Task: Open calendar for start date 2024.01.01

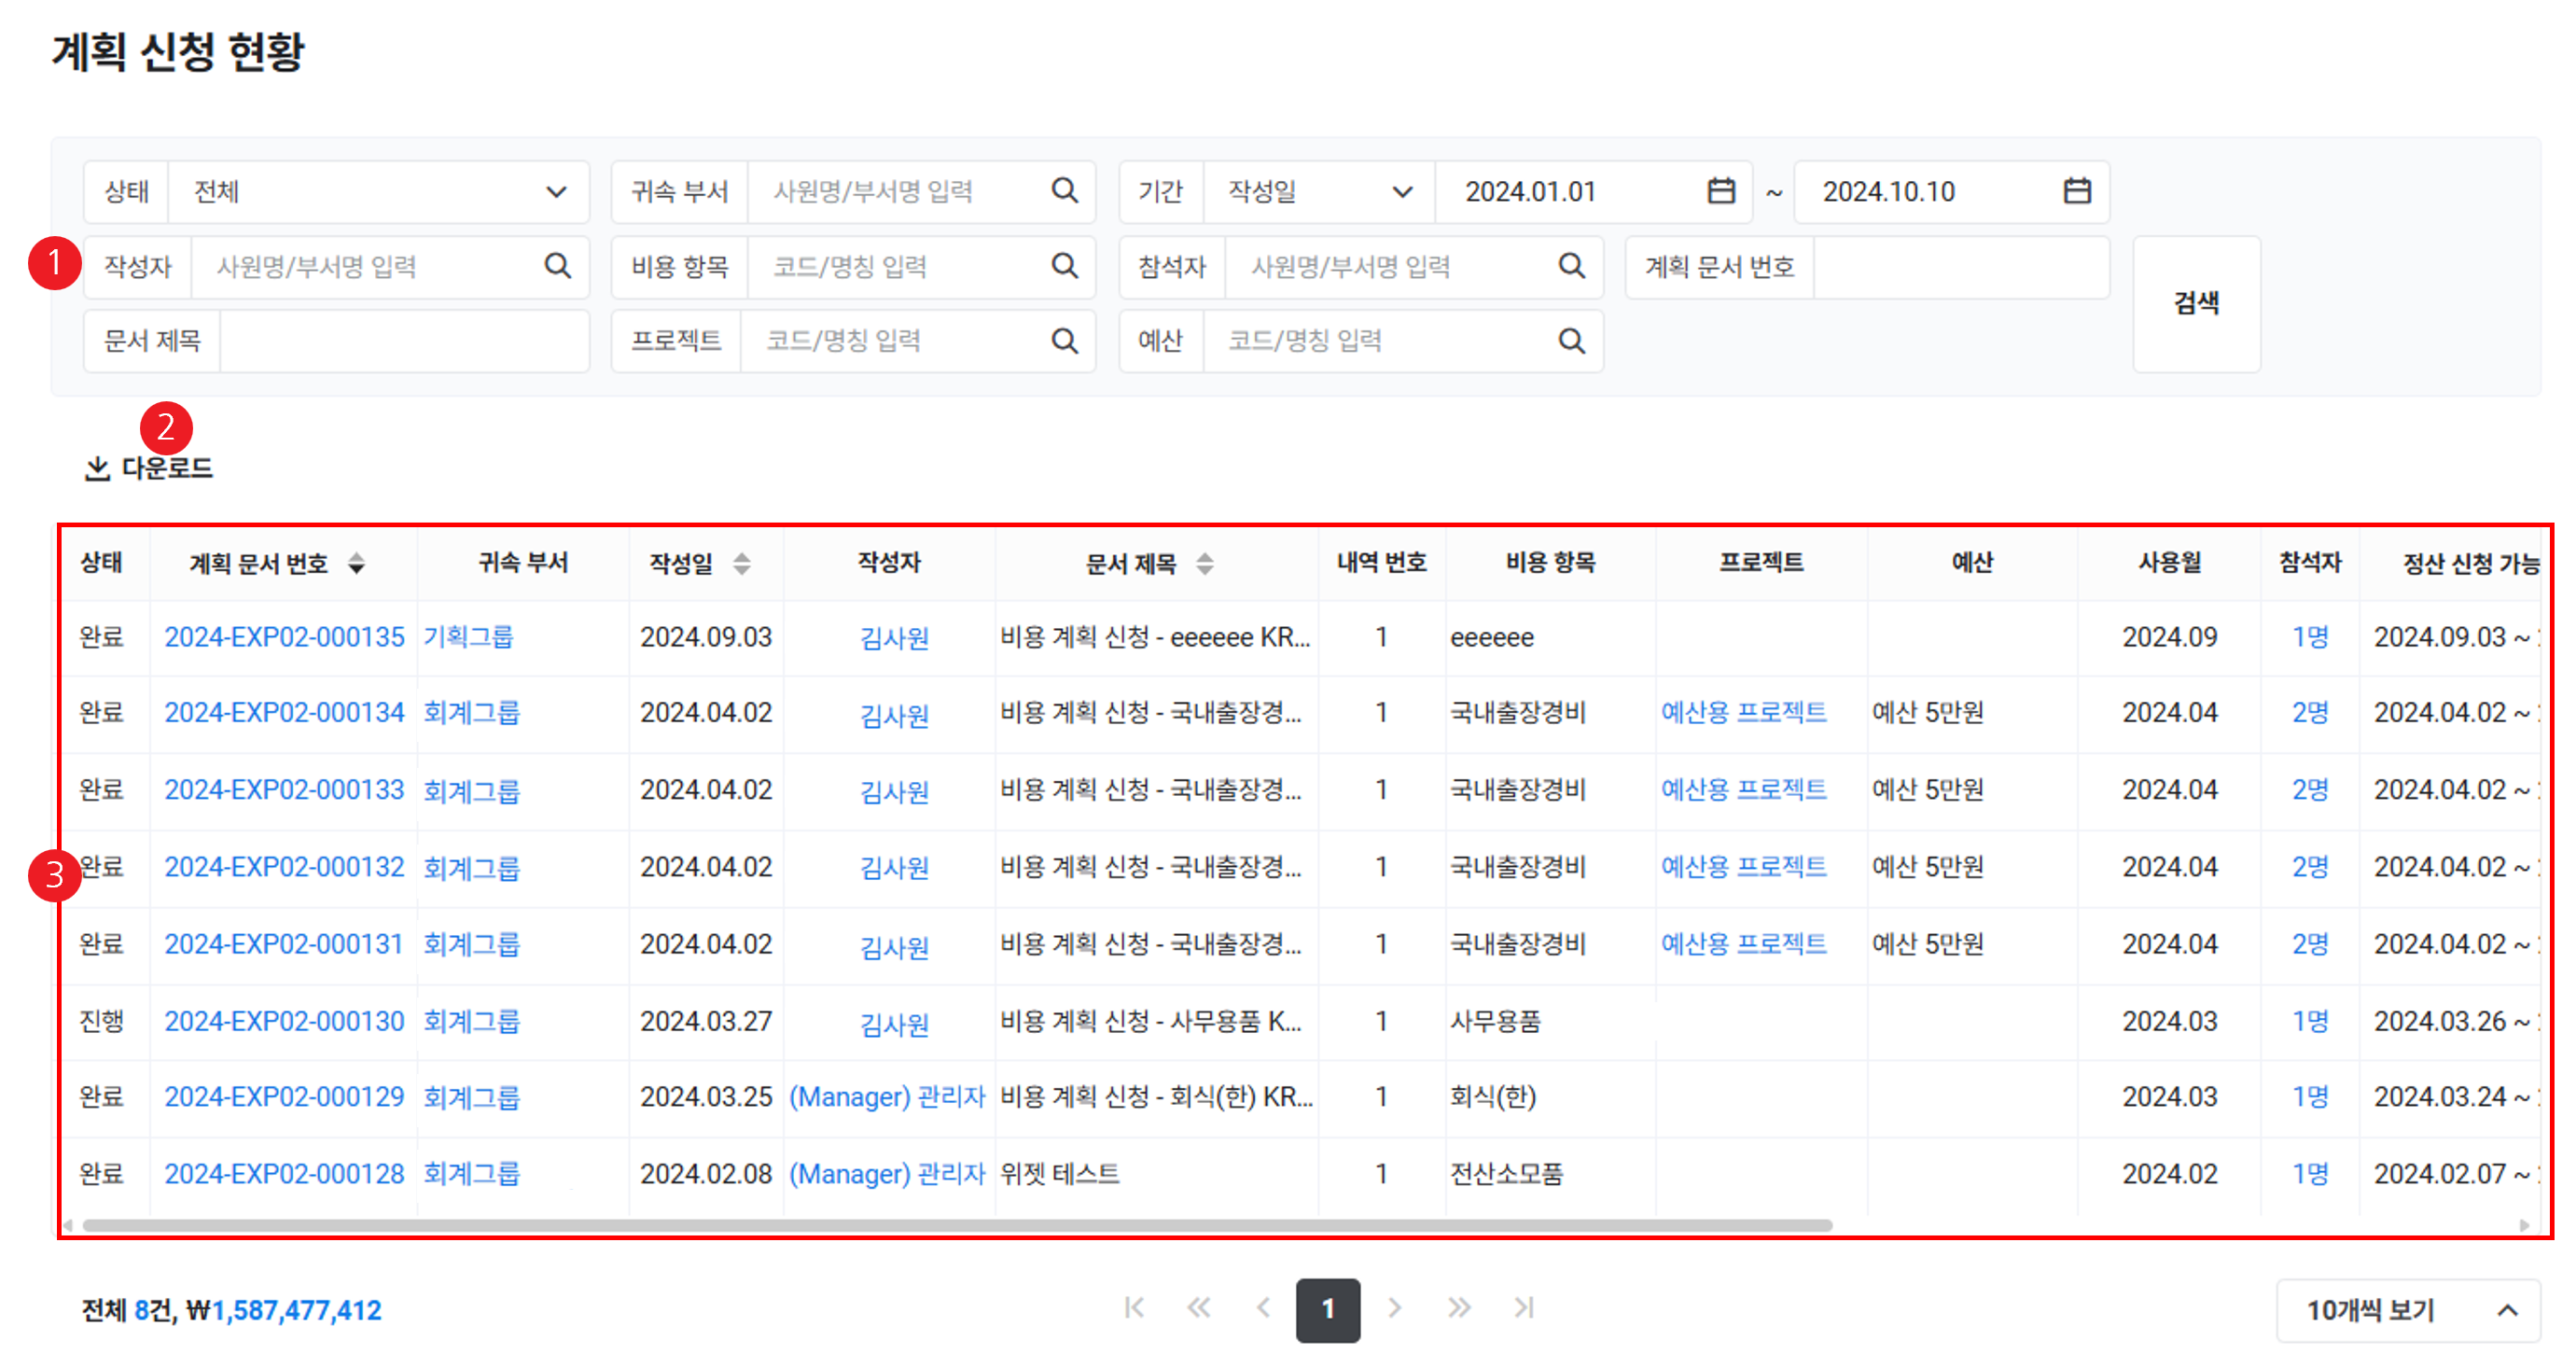Action: tap(1720, 190)
